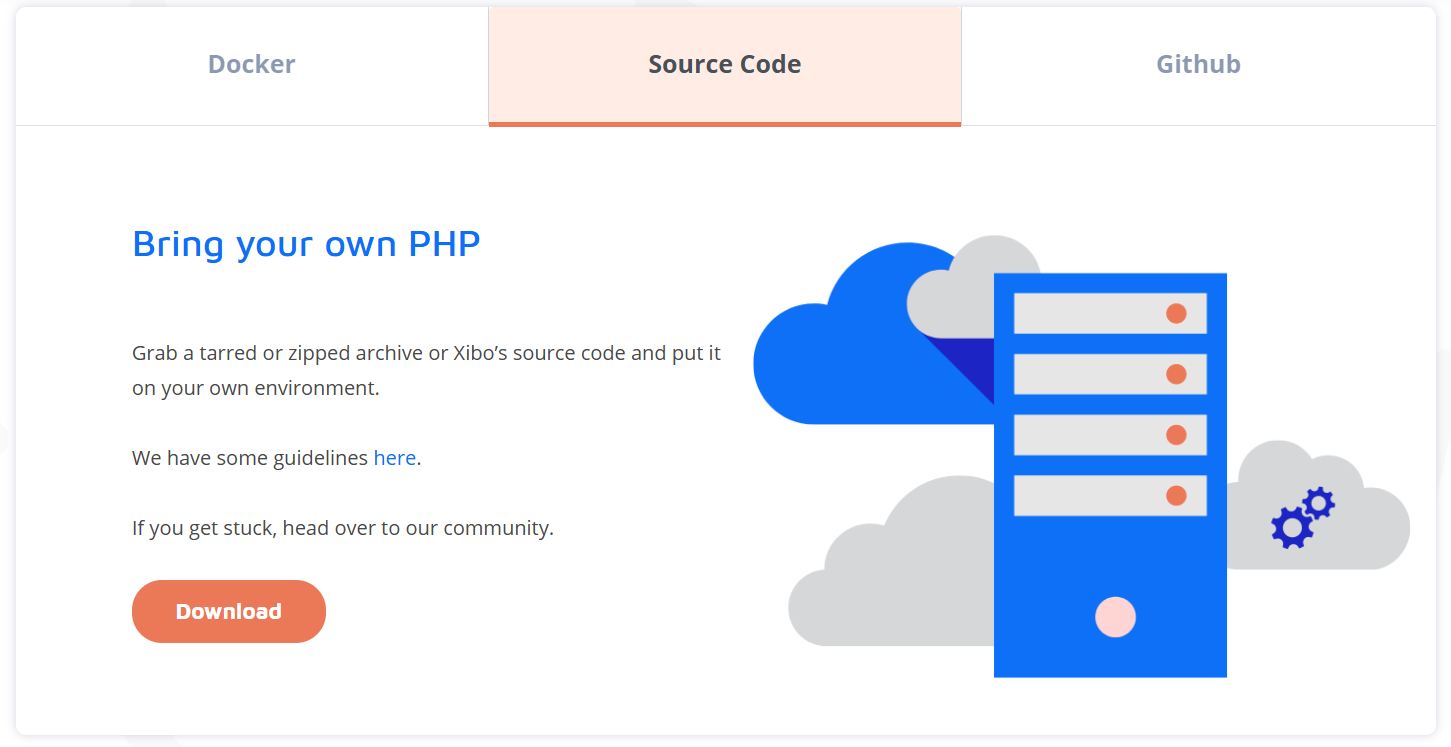The image size is (1451, 747).
Task: Follow the blue "here" guidelines link
Action: pos(394,458)
